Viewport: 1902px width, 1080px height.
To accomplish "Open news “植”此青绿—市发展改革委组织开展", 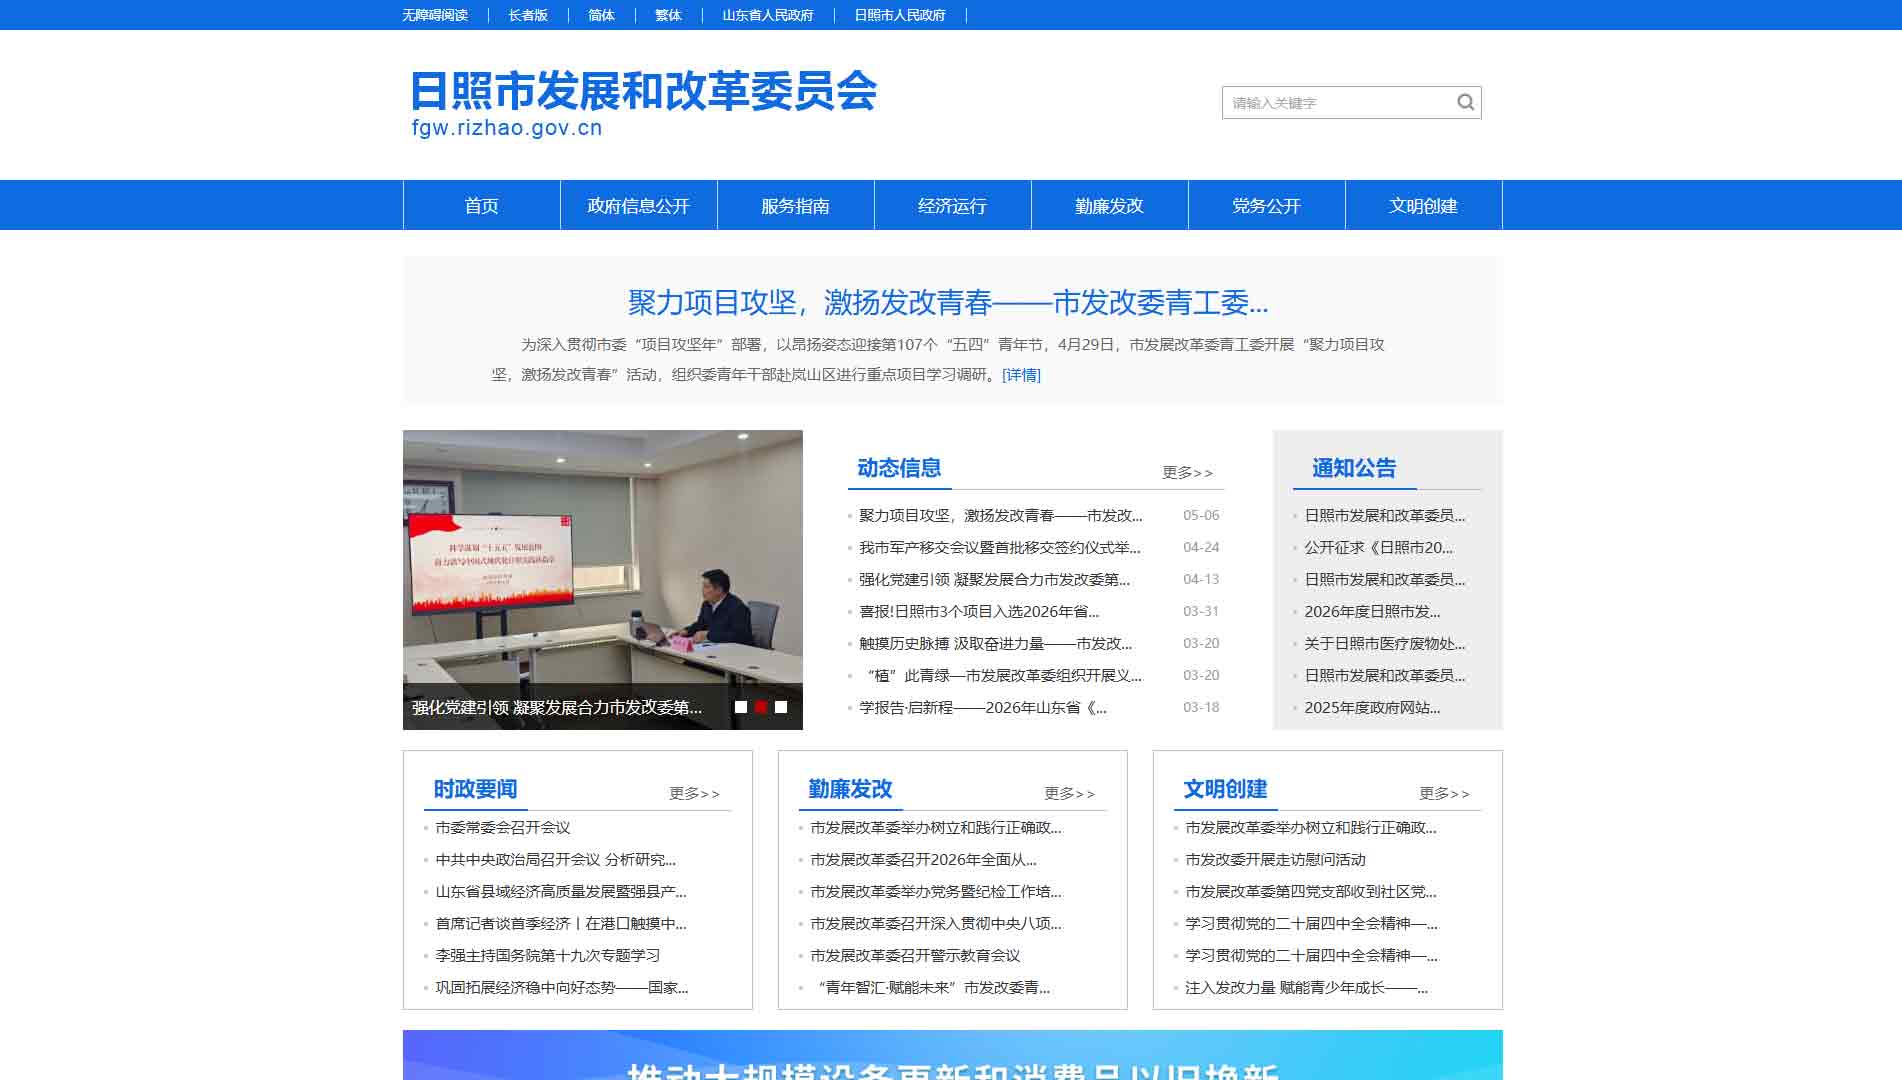I will point(1000,675).
